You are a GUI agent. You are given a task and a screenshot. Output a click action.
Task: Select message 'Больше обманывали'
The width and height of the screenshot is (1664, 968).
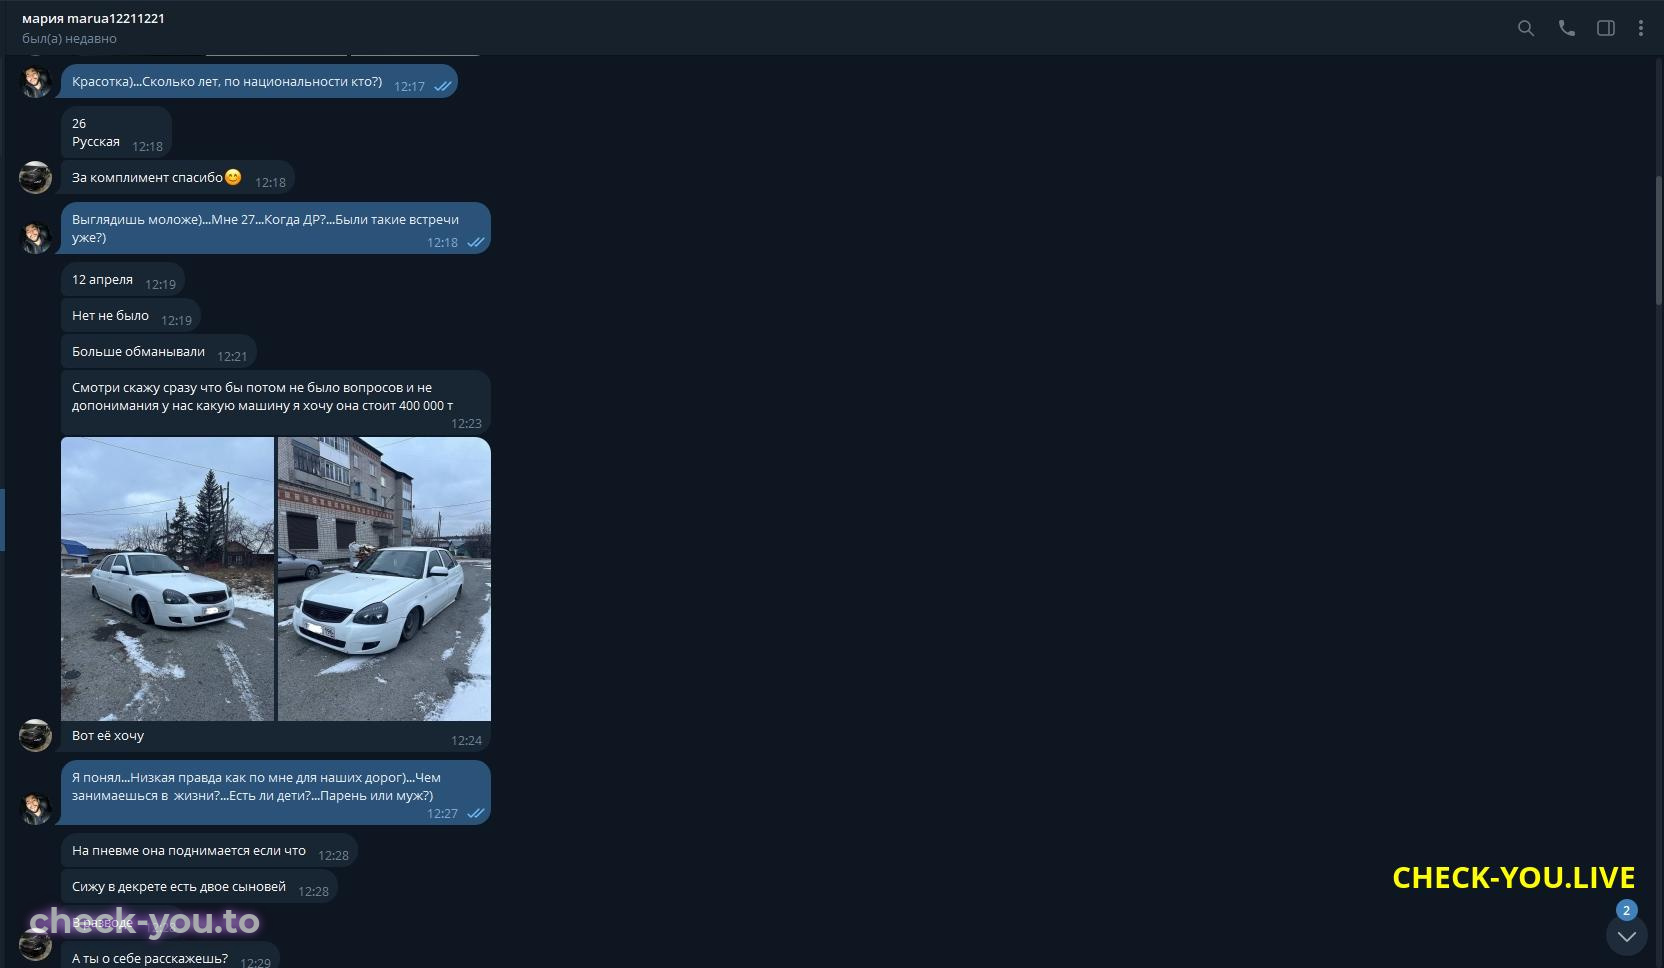point(159,352)
